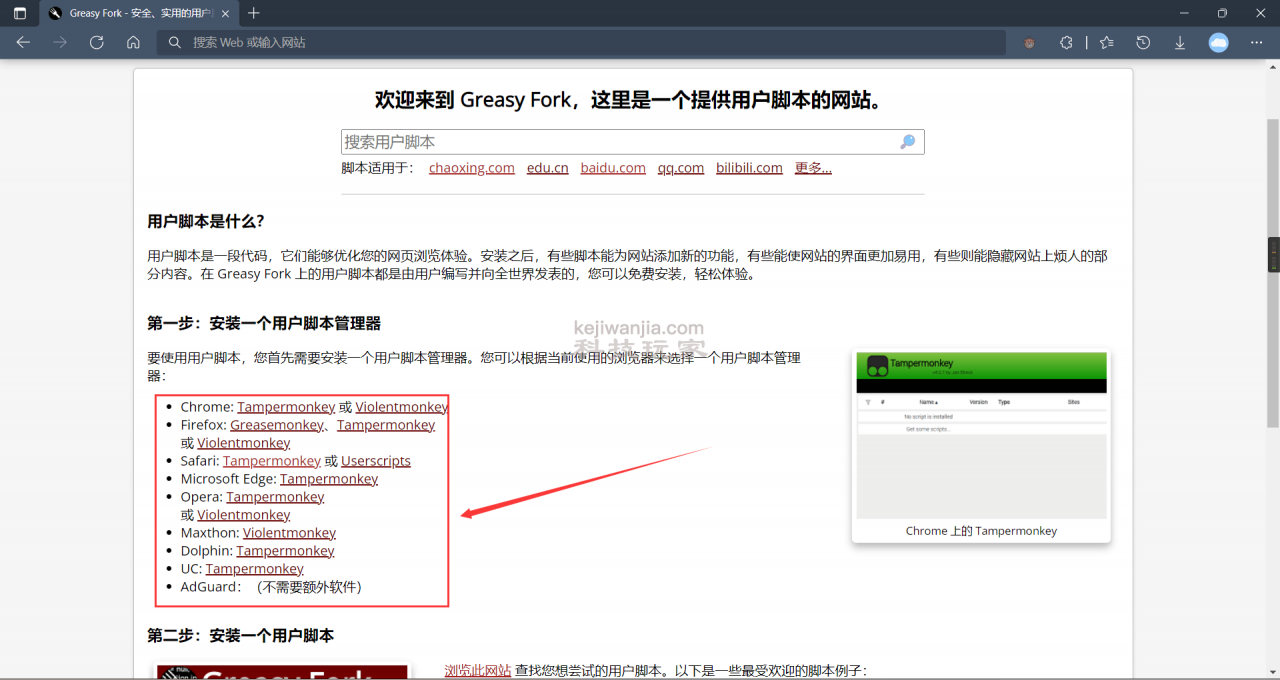This screenshot has width=1280, height=680.
Task: Open Safari's Userscripts link
Action: pyautogui.click(x=376, y=461)
